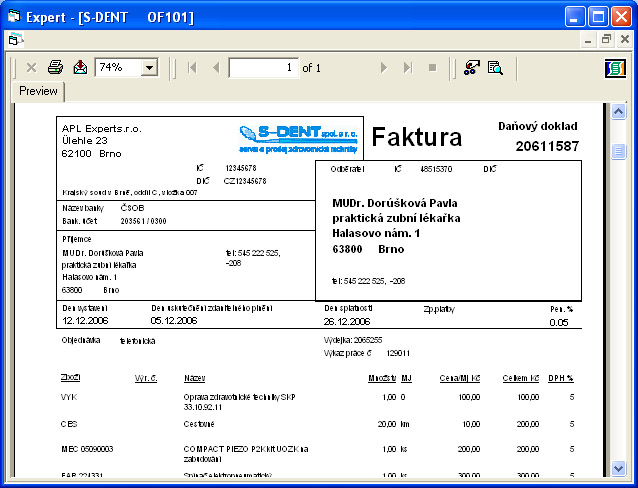Viewport: 638px width, 488px height.
Task: Click the vertical scrollbar up arrow
Action: 618,112
